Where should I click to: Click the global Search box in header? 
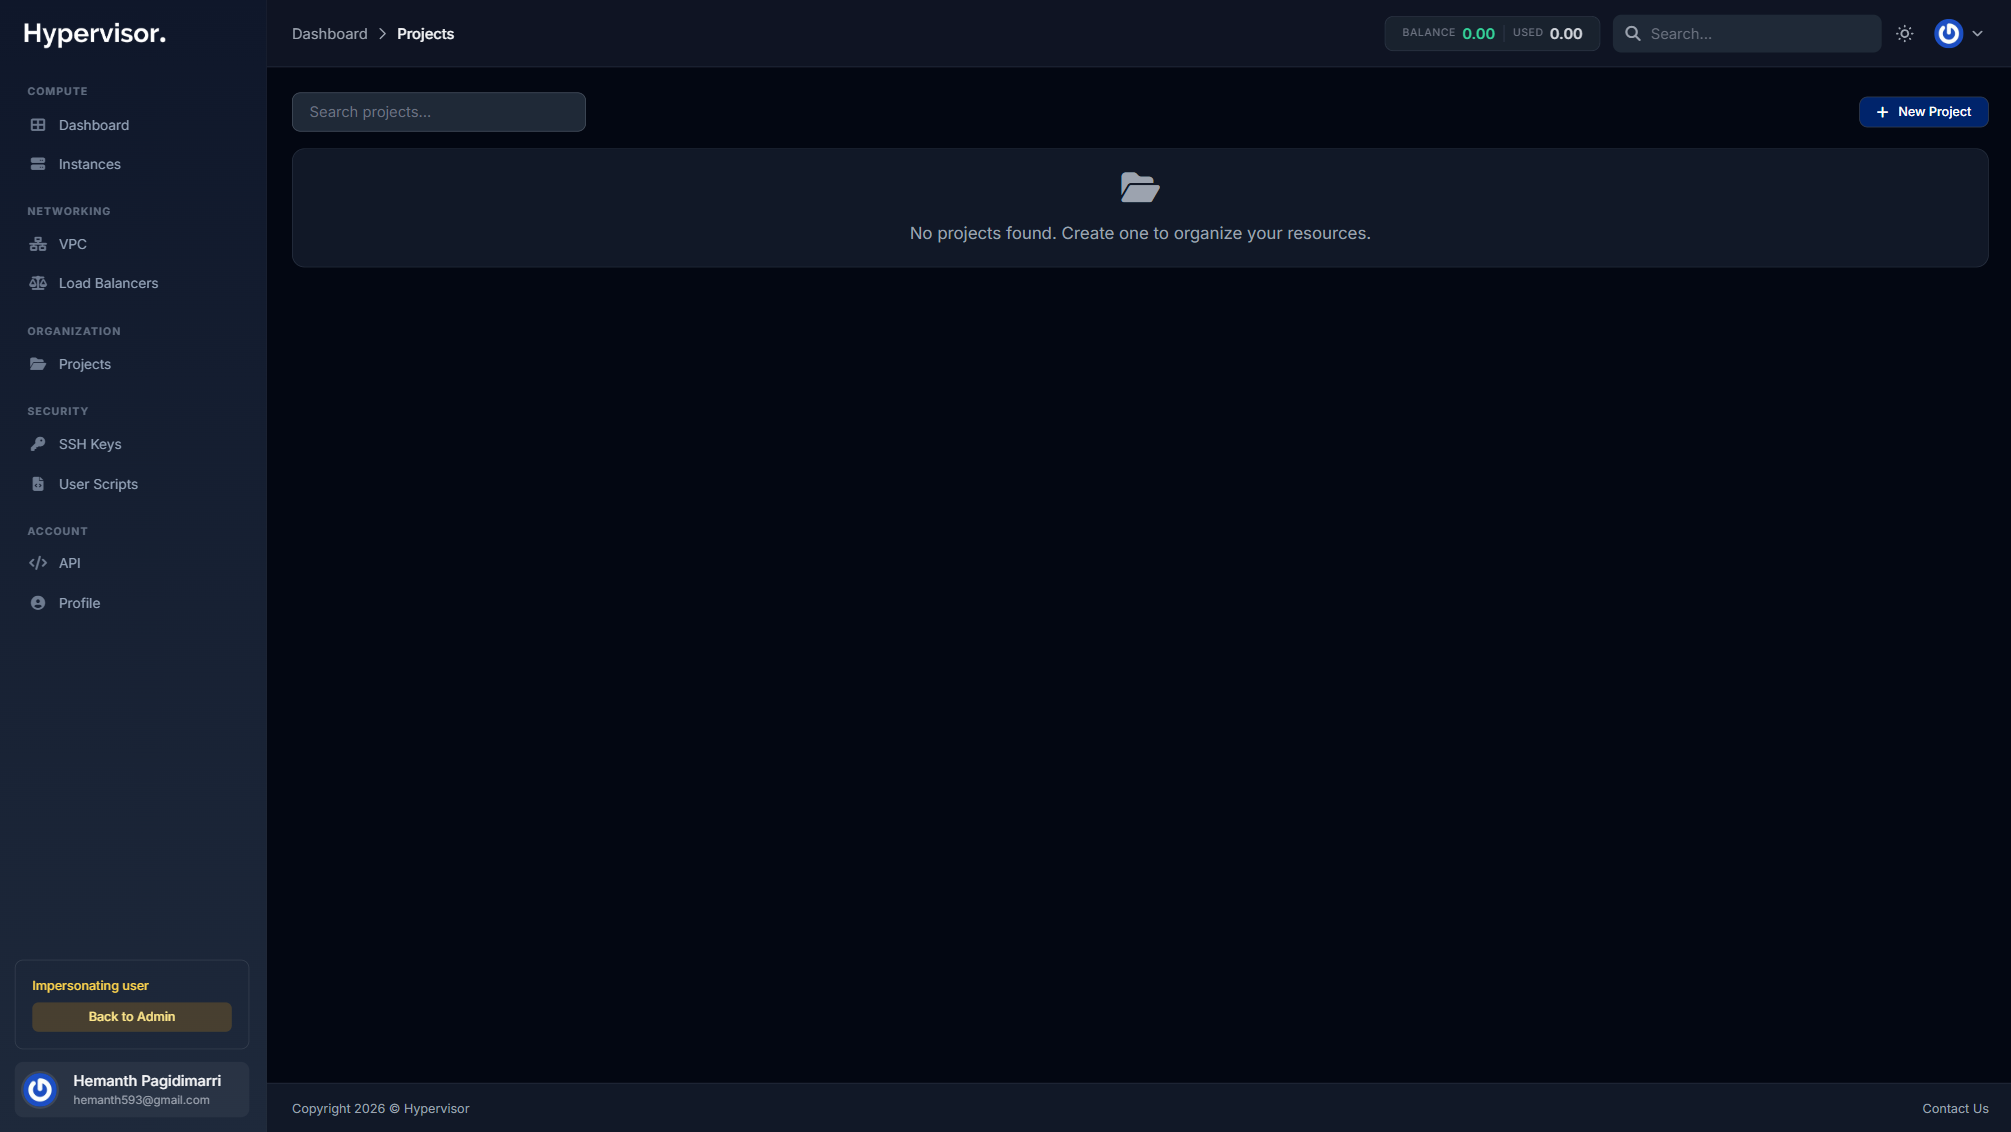click(x=1760, y=34)
